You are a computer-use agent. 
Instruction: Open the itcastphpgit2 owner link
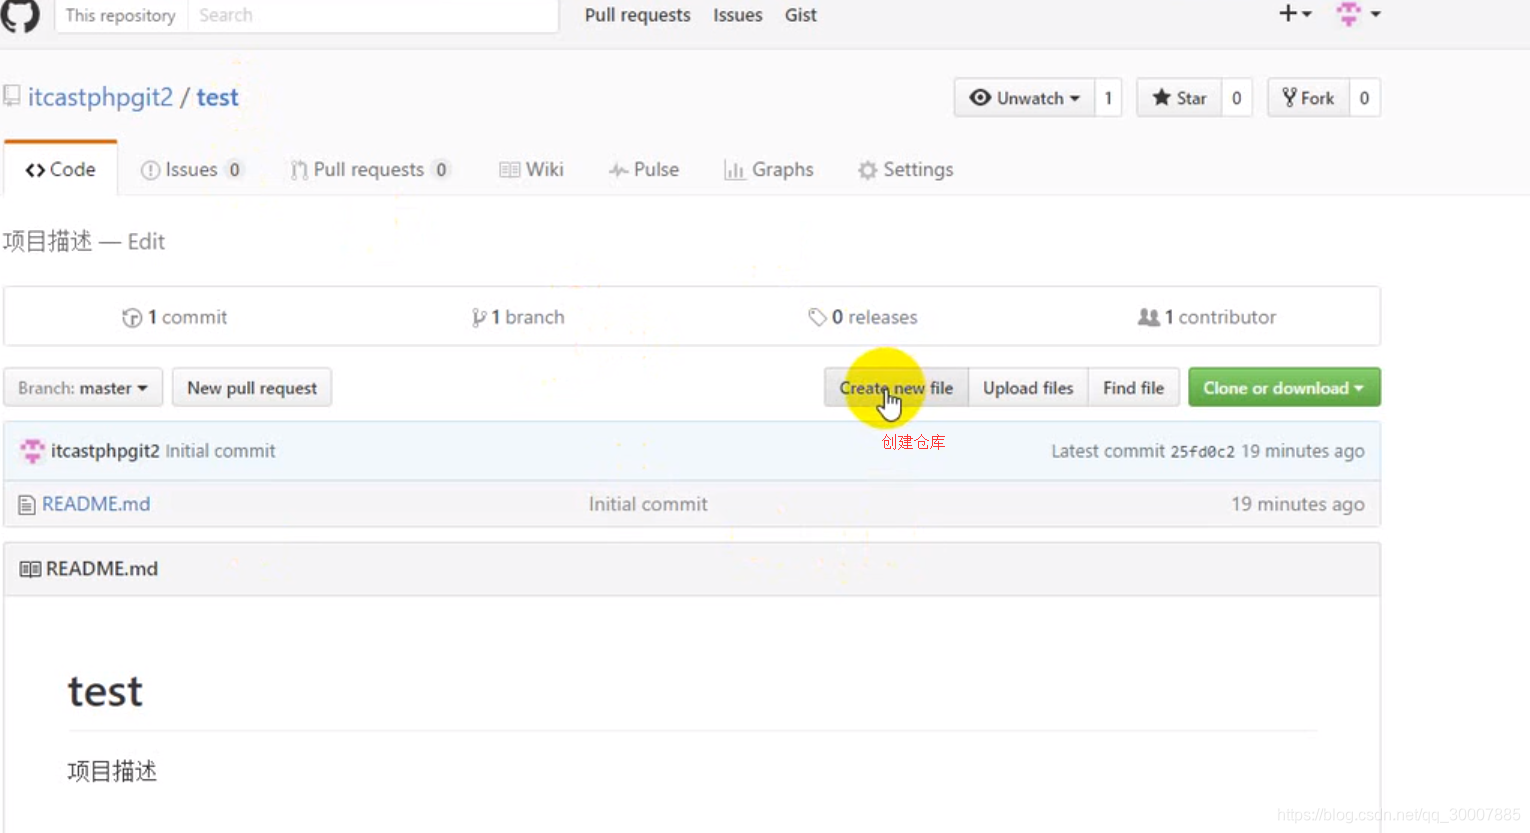(x=100, y=97)
